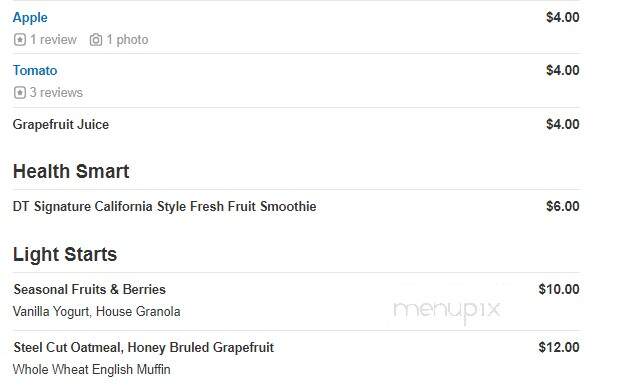Click the star review icon under Tomato
Screen dimensions: 626x392
20,93
